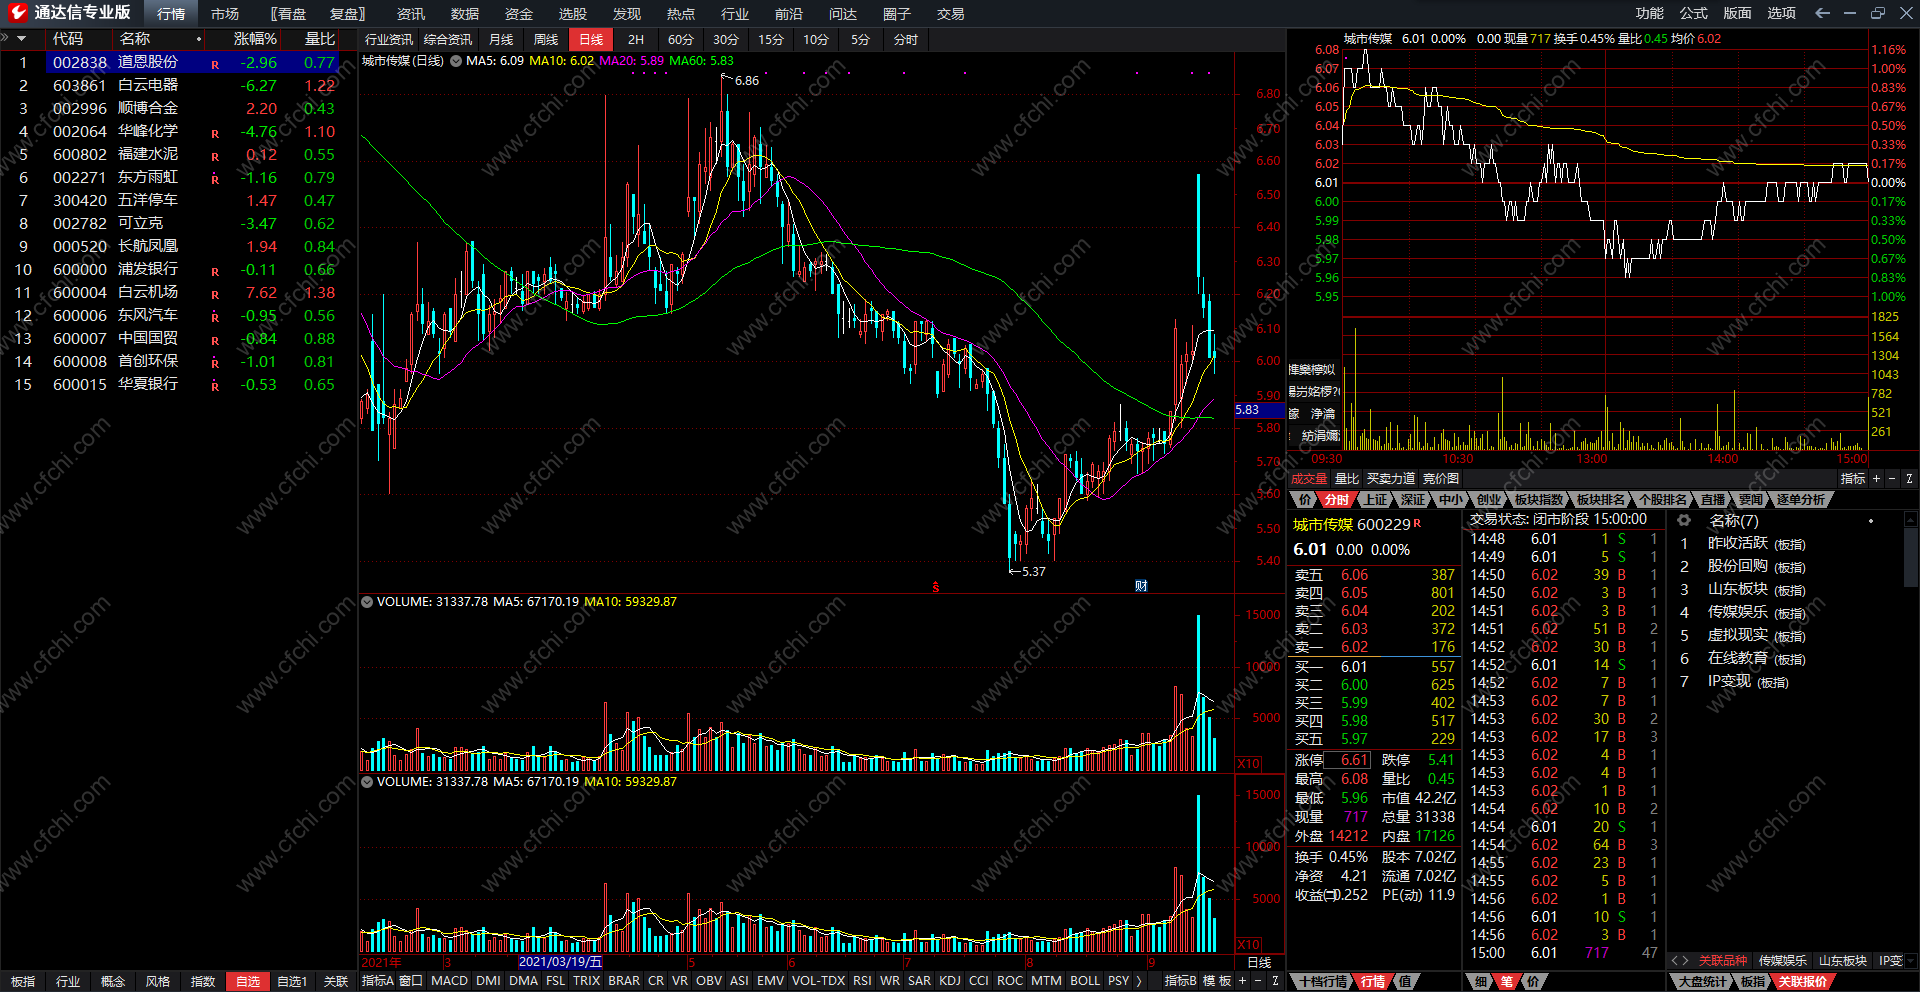1920x992 pixels.
Task: Open the 日线 period selector below the volume chart
Action: click(1259, 962)
